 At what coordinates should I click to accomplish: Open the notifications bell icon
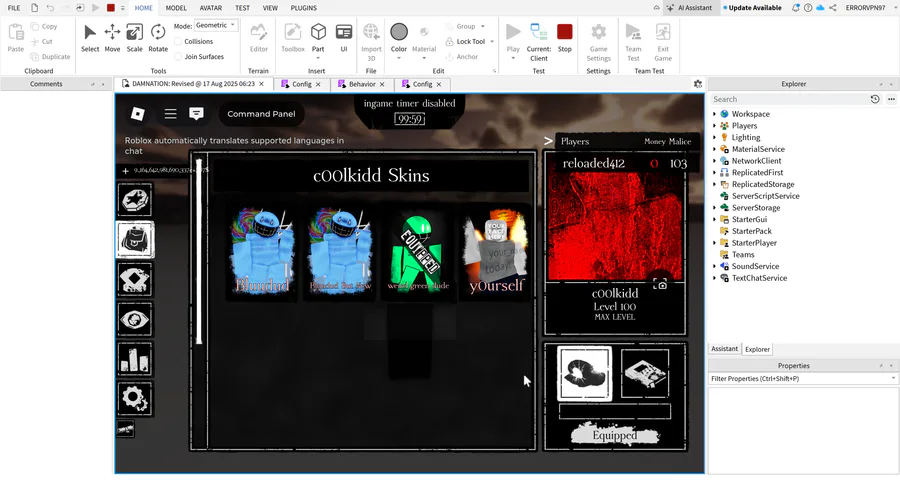click(x=796, y=8)
